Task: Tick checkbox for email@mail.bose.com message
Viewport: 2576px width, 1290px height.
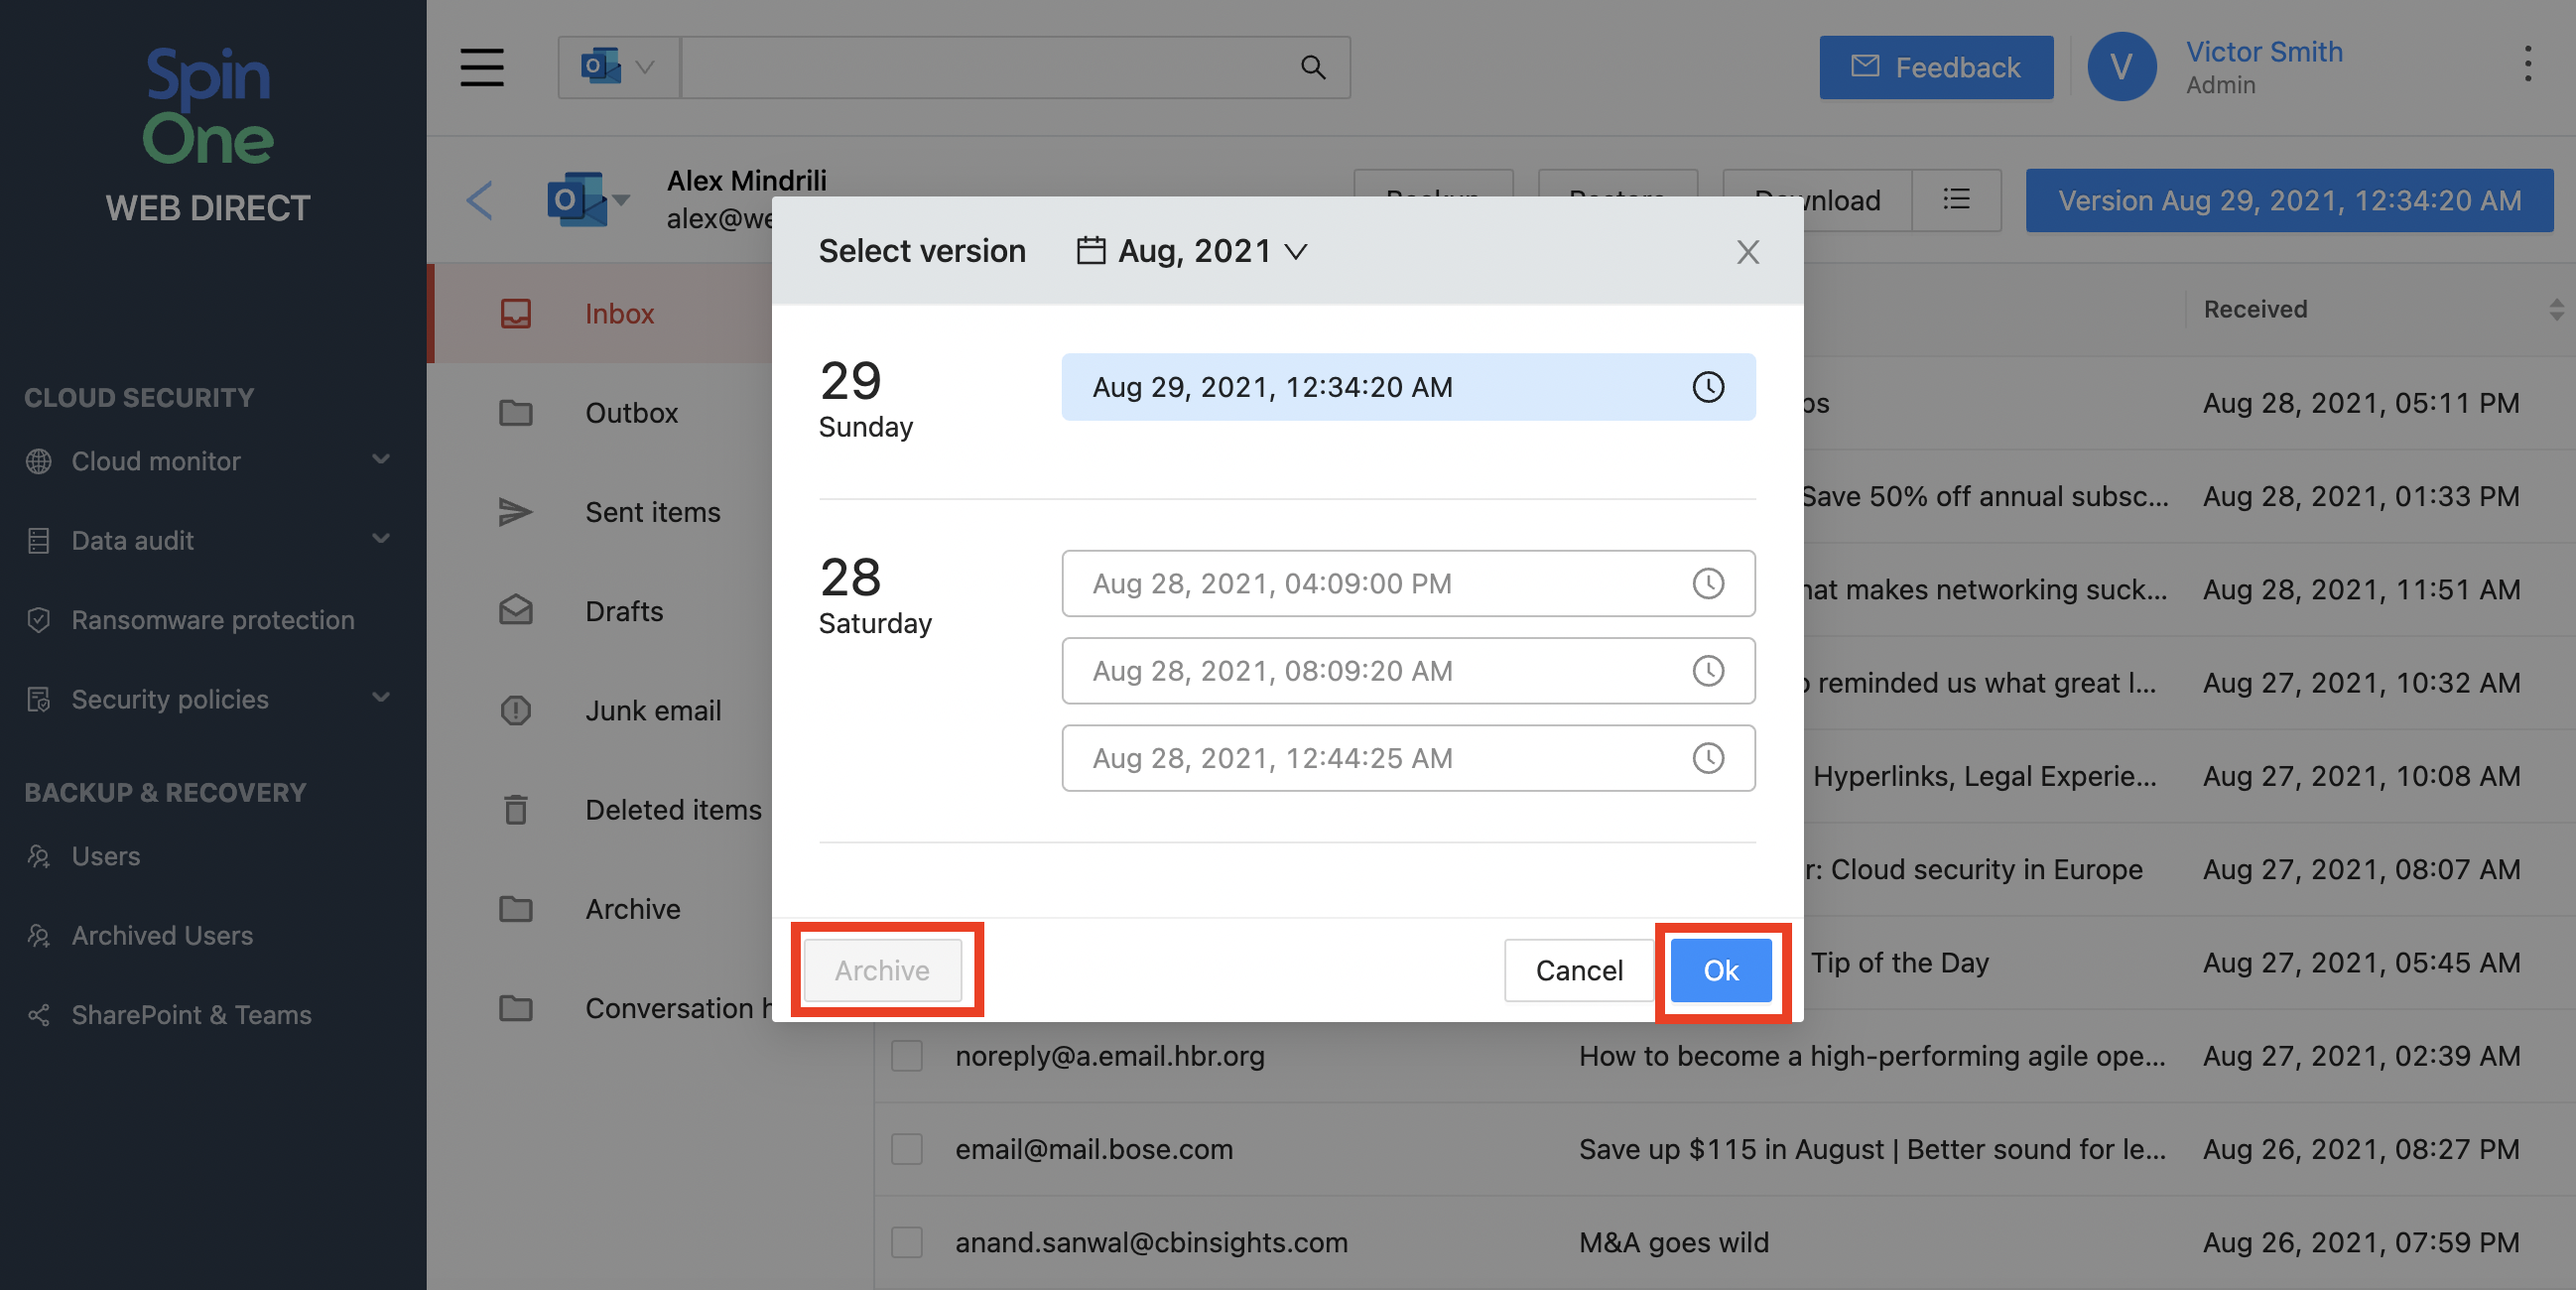Action: tap(907, 1149)
